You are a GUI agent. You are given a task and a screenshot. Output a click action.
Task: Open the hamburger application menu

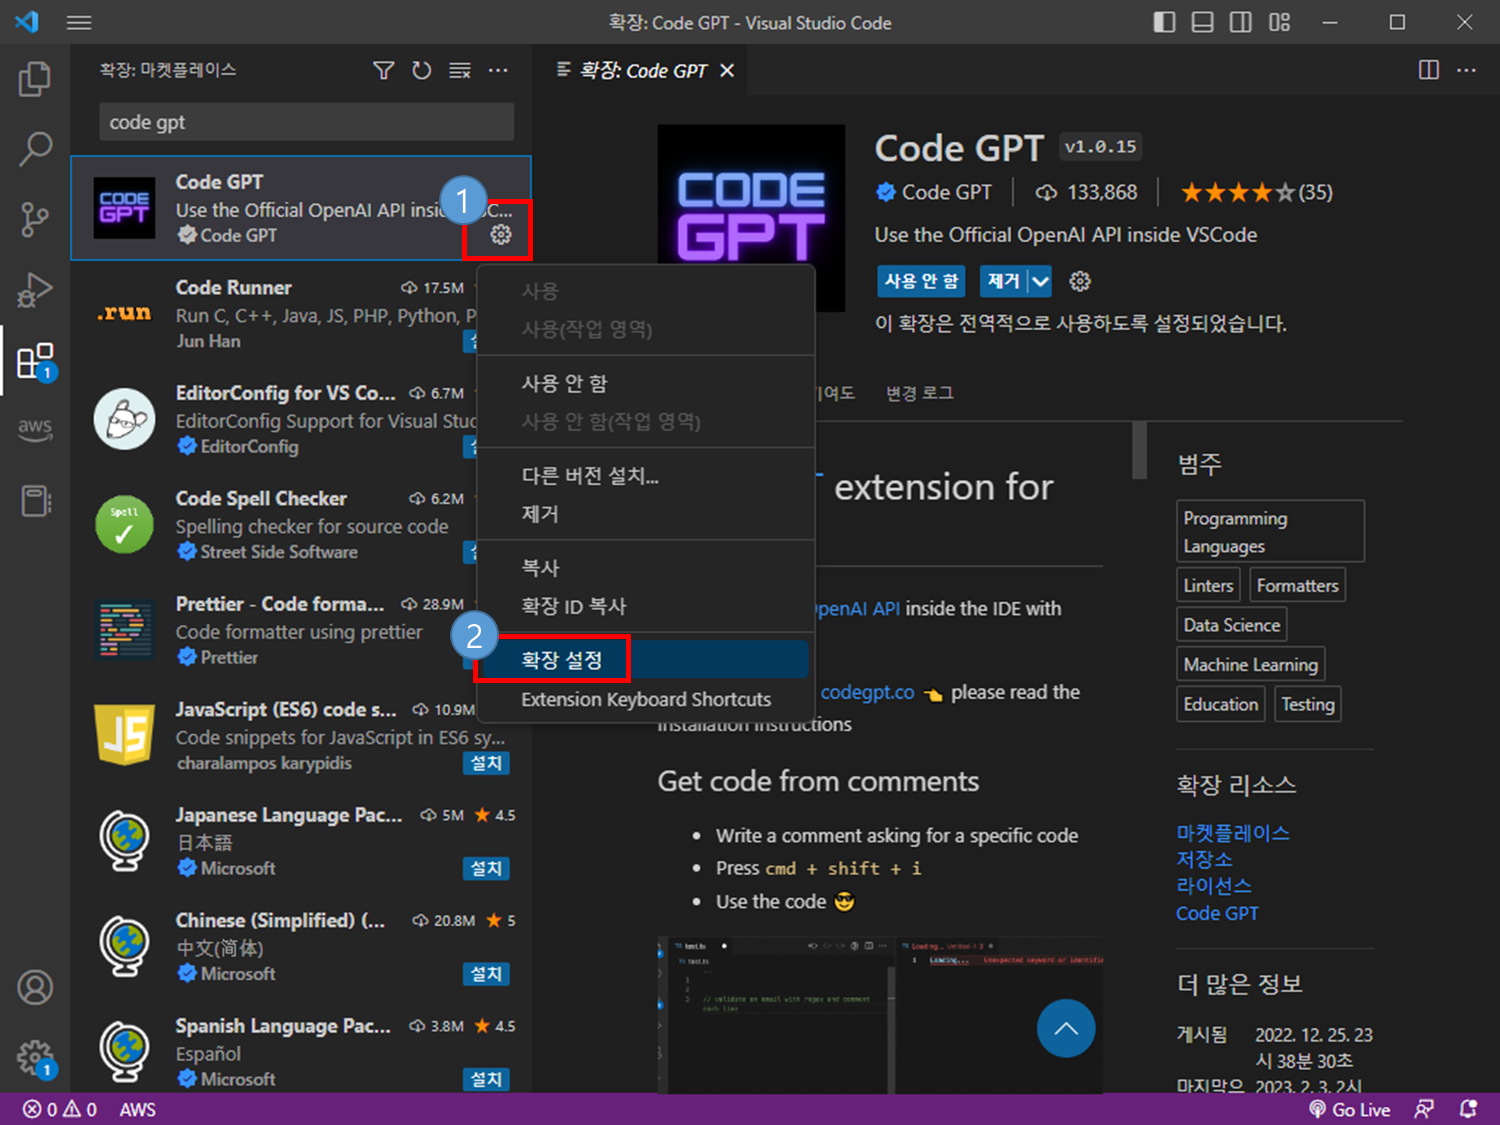click(x=79, y=22)
